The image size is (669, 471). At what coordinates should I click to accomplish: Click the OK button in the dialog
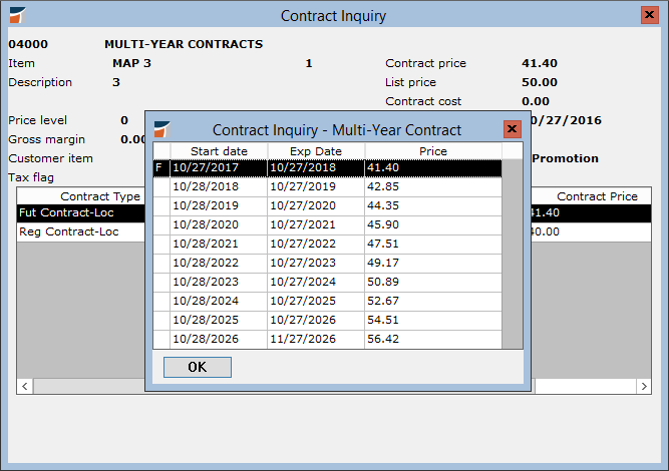click(x=197, y=367)
